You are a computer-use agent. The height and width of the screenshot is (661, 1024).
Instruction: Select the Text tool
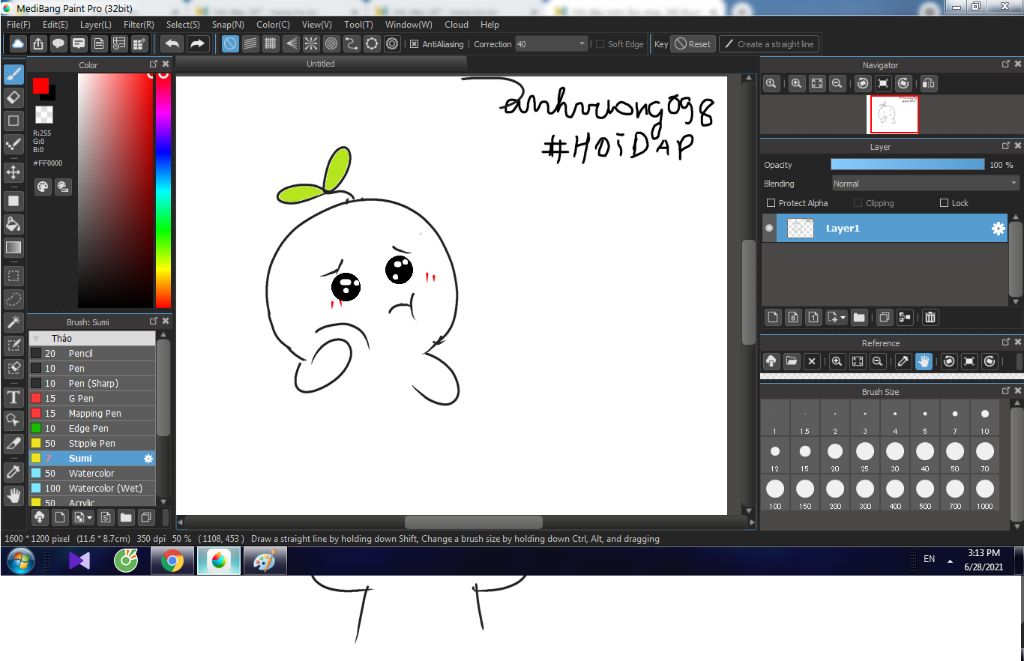pyautogui.click(x=13, y=397)
